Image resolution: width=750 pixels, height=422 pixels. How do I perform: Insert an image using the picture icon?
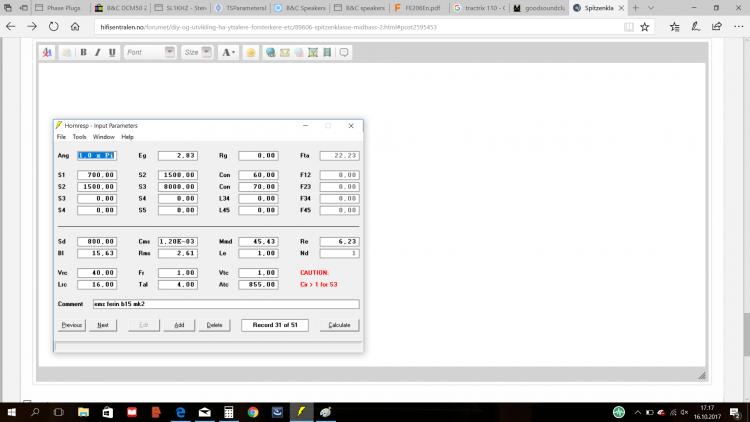[313, 53]
